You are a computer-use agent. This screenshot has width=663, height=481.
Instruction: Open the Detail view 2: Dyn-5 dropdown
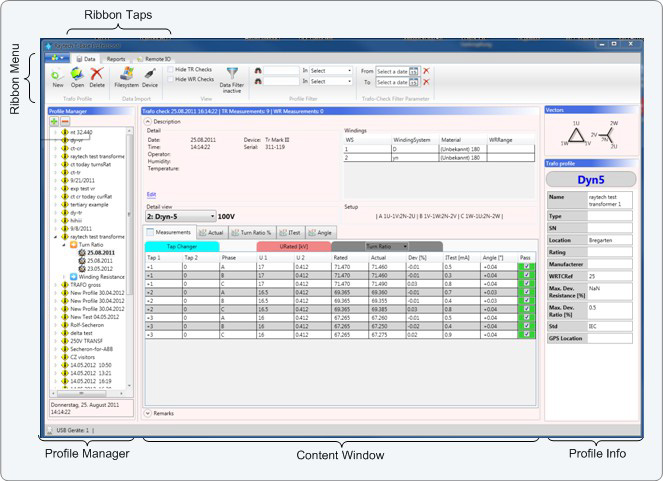[210, 216]
